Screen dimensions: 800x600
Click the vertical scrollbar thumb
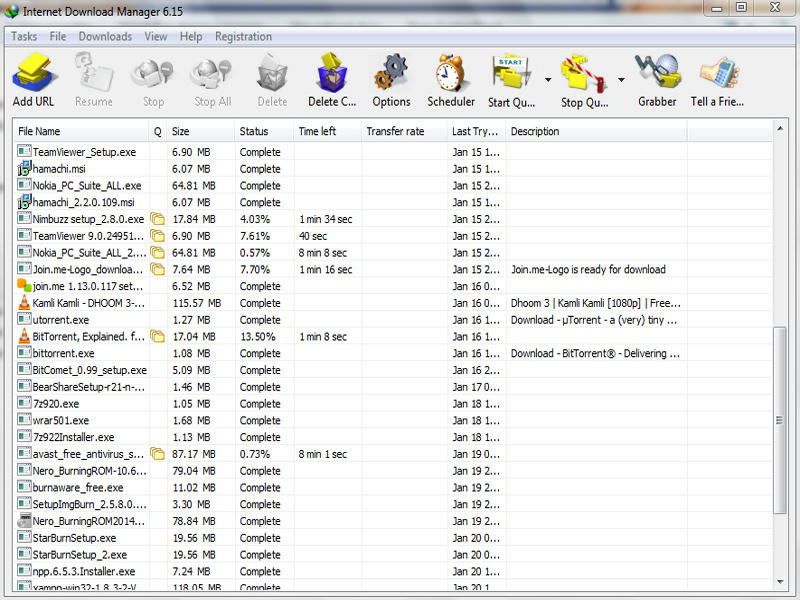(x=780, y=420)
